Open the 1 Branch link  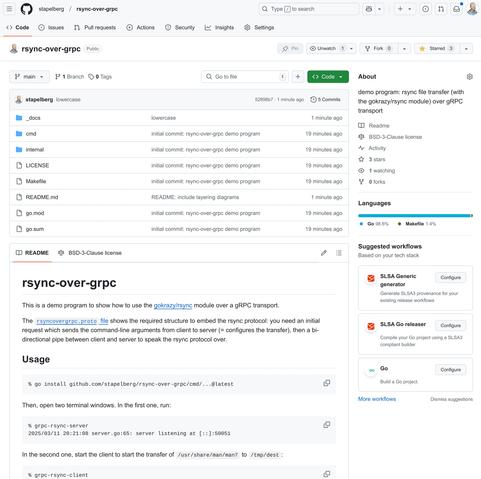tap(69, 77)
